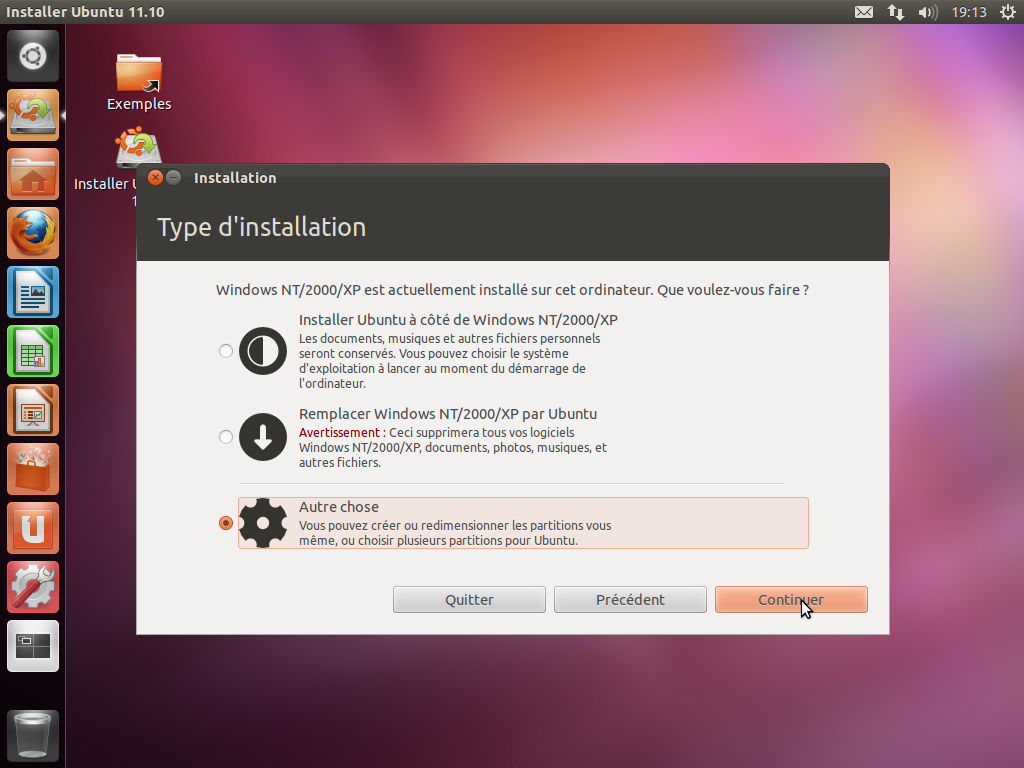Select the Autre chose option
This screenshot has height=768, width=1024.
pos(226,523)
